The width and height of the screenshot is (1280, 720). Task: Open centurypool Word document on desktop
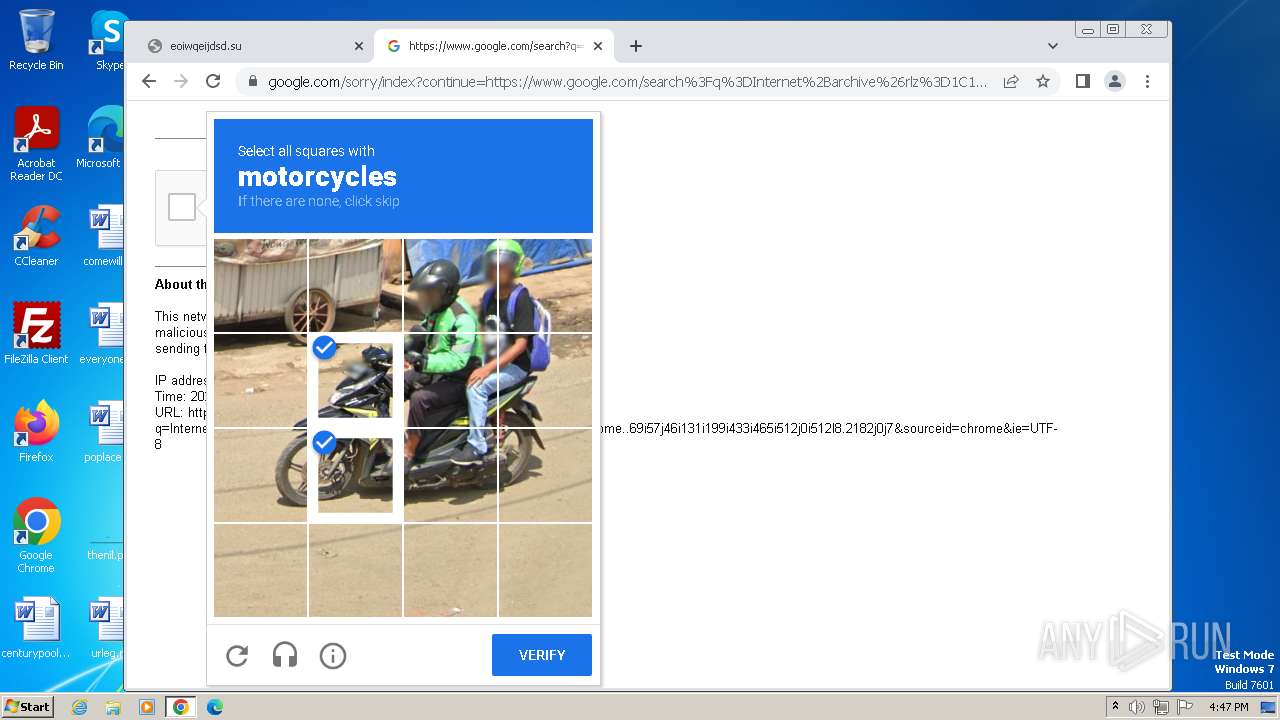(x=36, y=628)
